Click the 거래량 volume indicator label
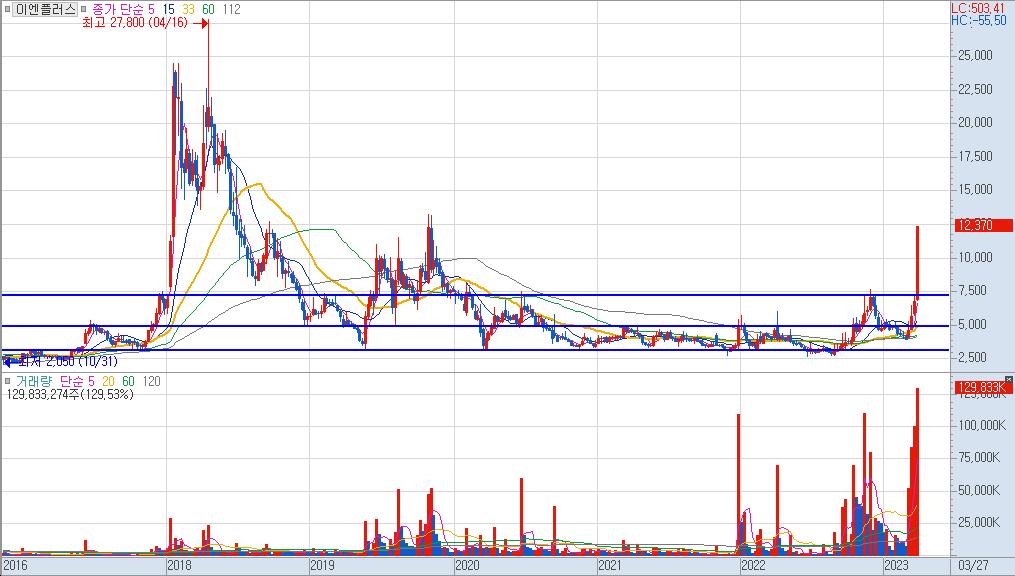 point(34,381)
